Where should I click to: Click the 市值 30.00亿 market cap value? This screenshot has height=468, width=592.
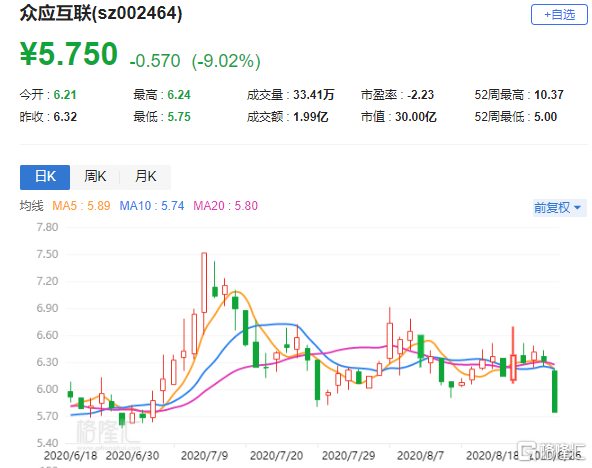399,117
